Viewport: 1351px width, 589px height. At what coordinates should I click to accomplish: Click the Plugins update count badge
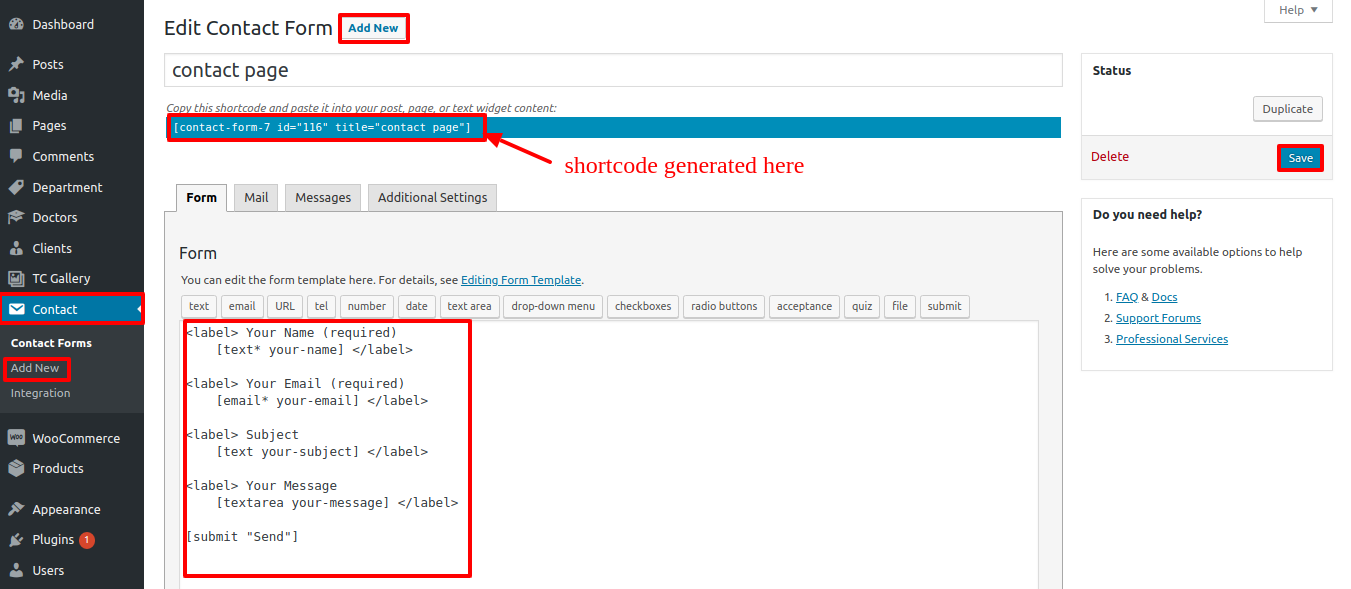(x=87, y=540)
